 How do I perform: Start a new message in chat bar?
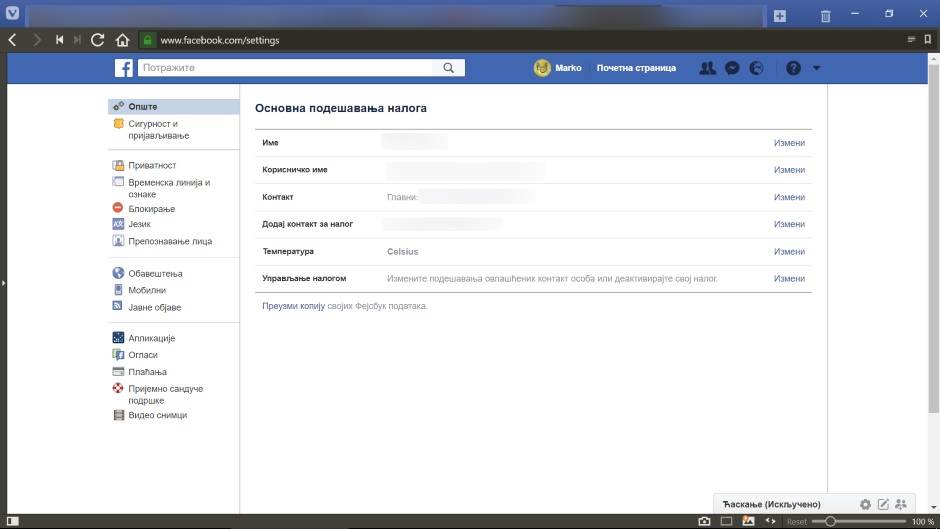point(884,504)
